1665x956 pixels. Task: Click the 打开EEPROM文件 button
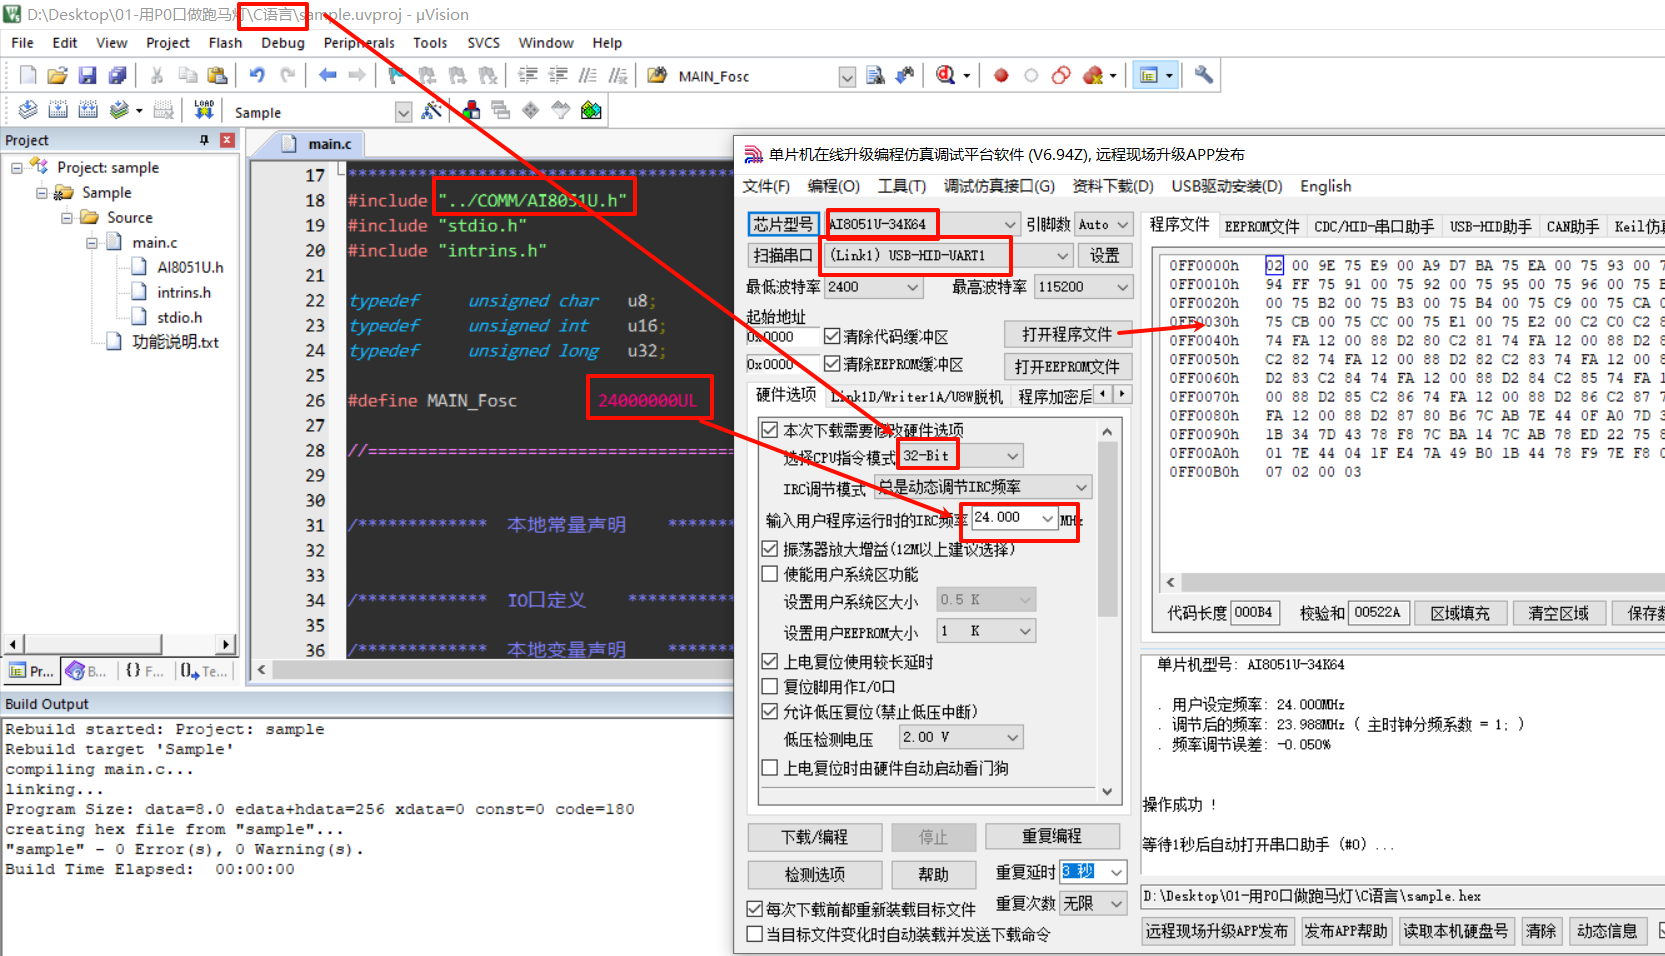point(1067,367)
